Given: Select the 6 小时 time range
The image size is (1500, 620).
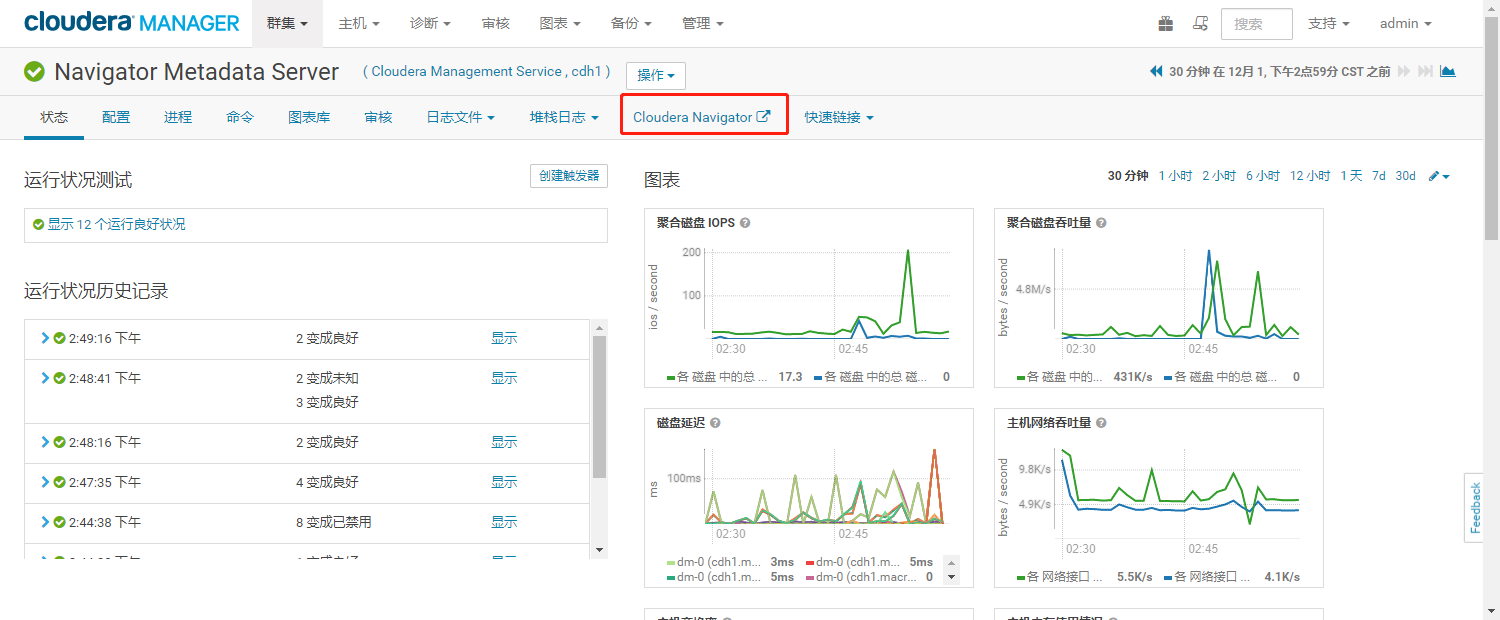Looking at the screenshot, I should click(1263, 176).
